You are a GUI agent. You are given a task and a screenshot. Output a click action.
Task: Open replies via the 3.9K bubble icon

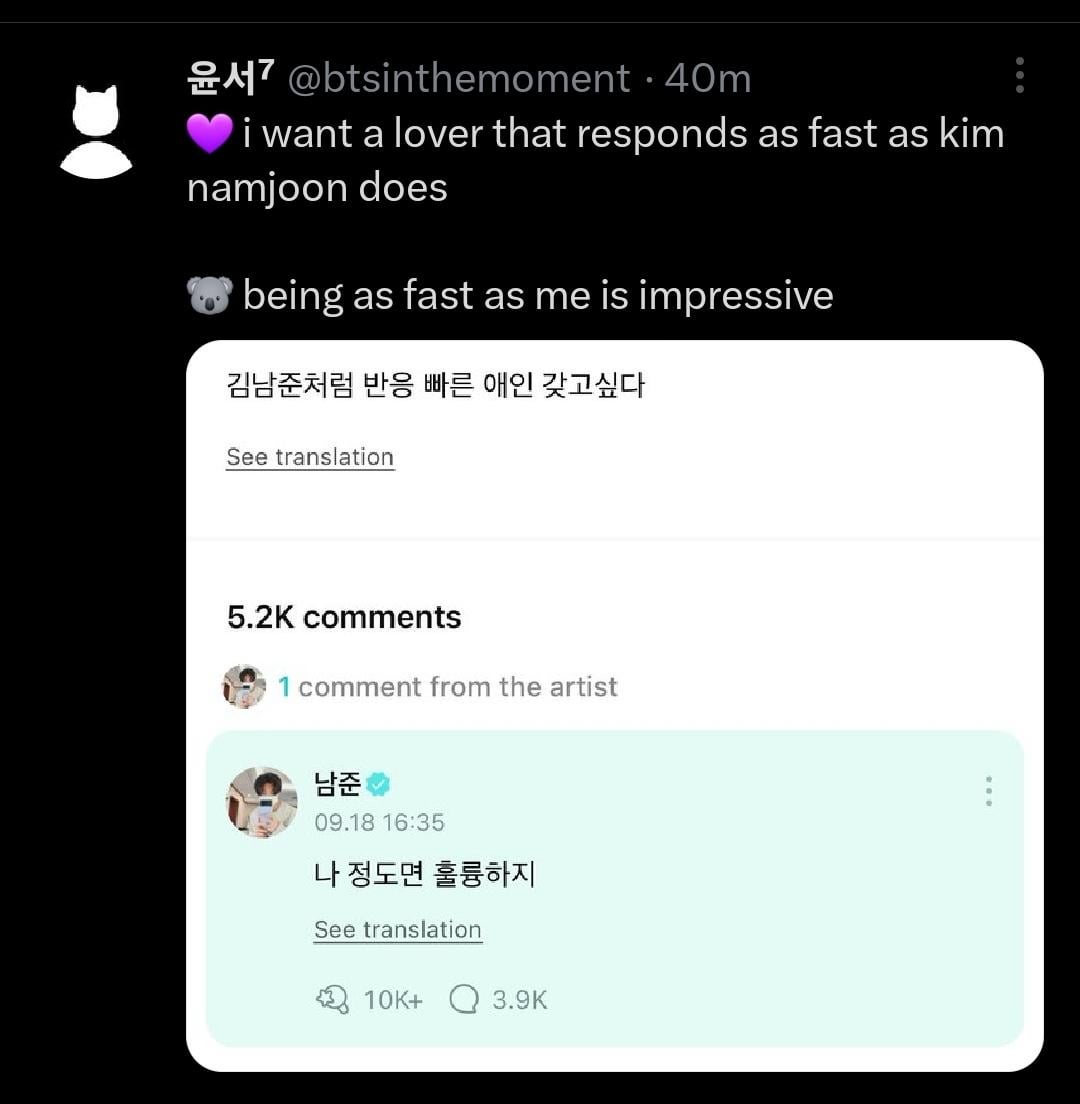[464, 999]
